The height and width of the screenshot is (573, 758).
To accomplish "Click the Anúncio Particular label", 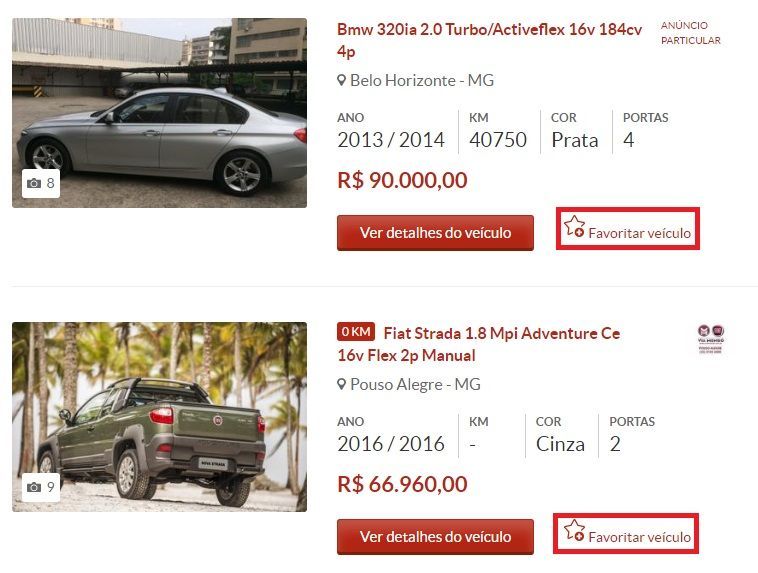I will [690, 33].
